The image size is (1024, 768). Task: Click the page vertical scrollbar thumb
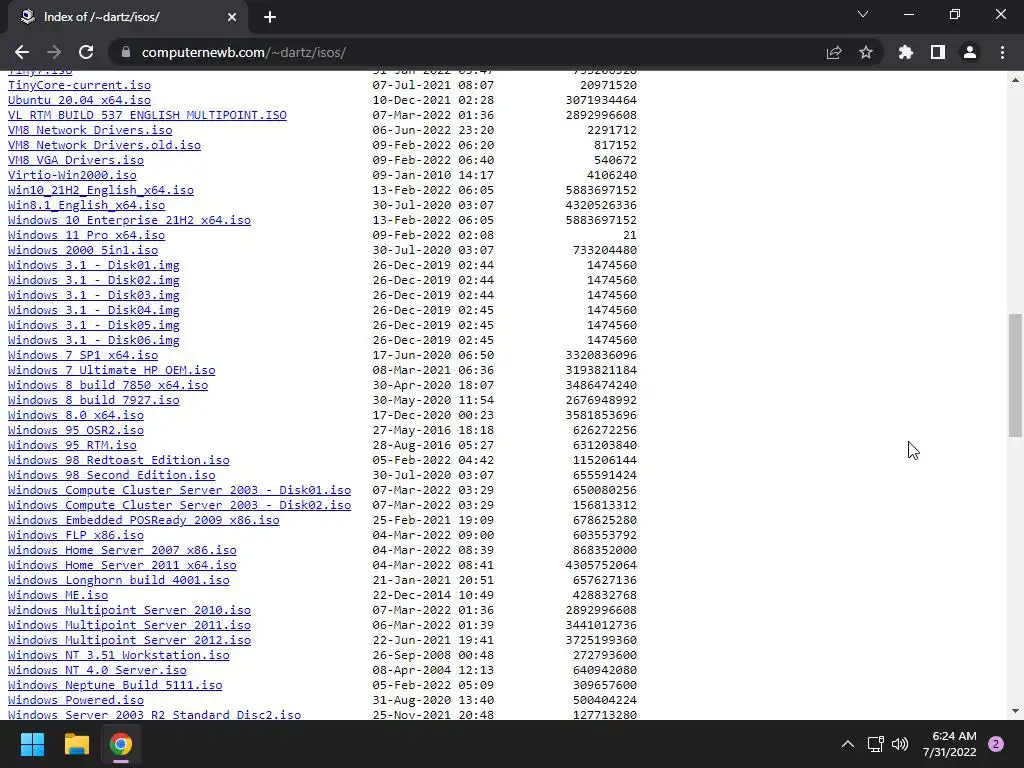[1015, 375]
